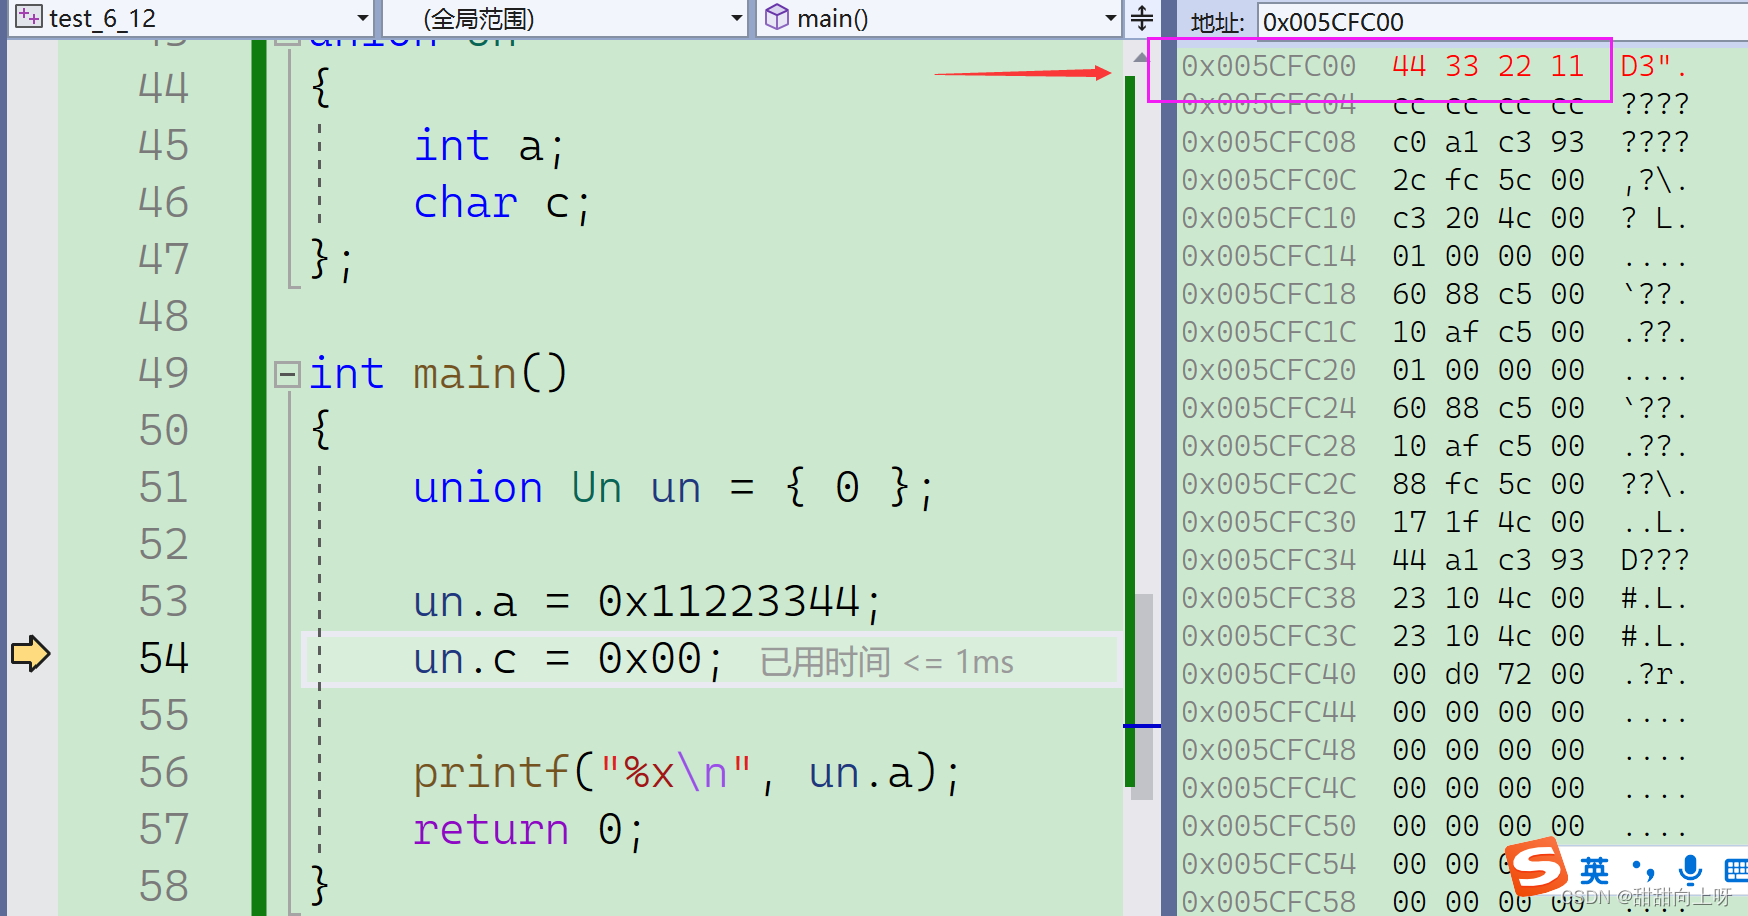Collapse the int main() code block

click(x=288, y=375)
